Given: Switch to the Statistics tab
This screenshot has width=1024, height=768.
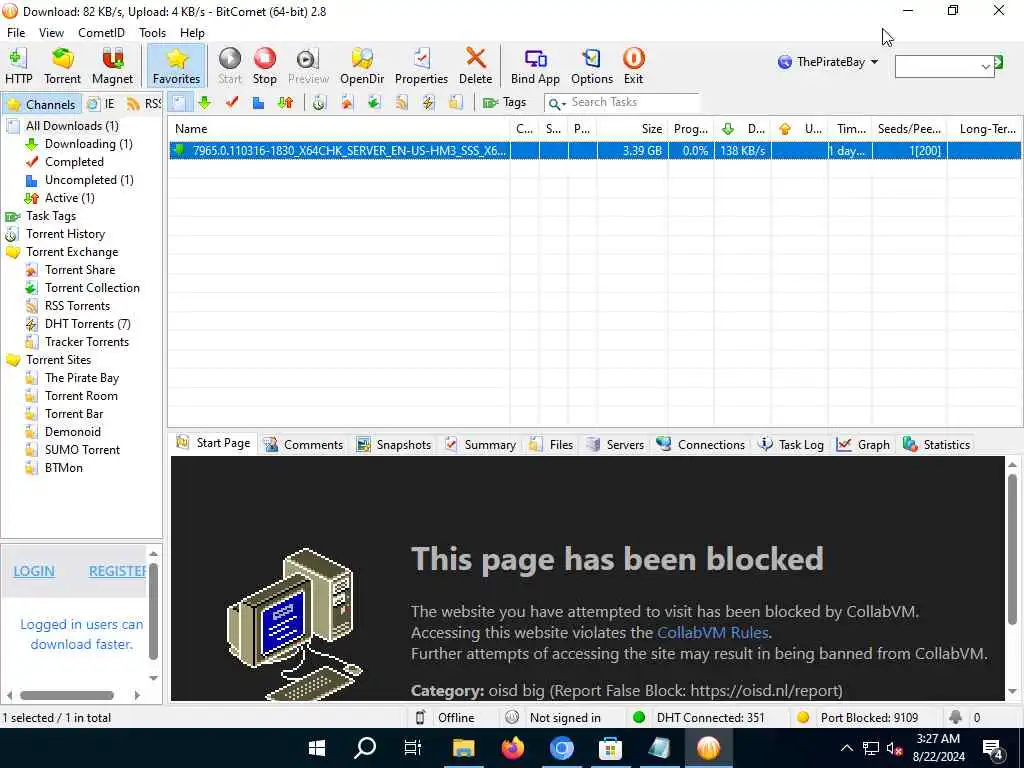Looking at the screenshot, I should (x=936, y=445).
